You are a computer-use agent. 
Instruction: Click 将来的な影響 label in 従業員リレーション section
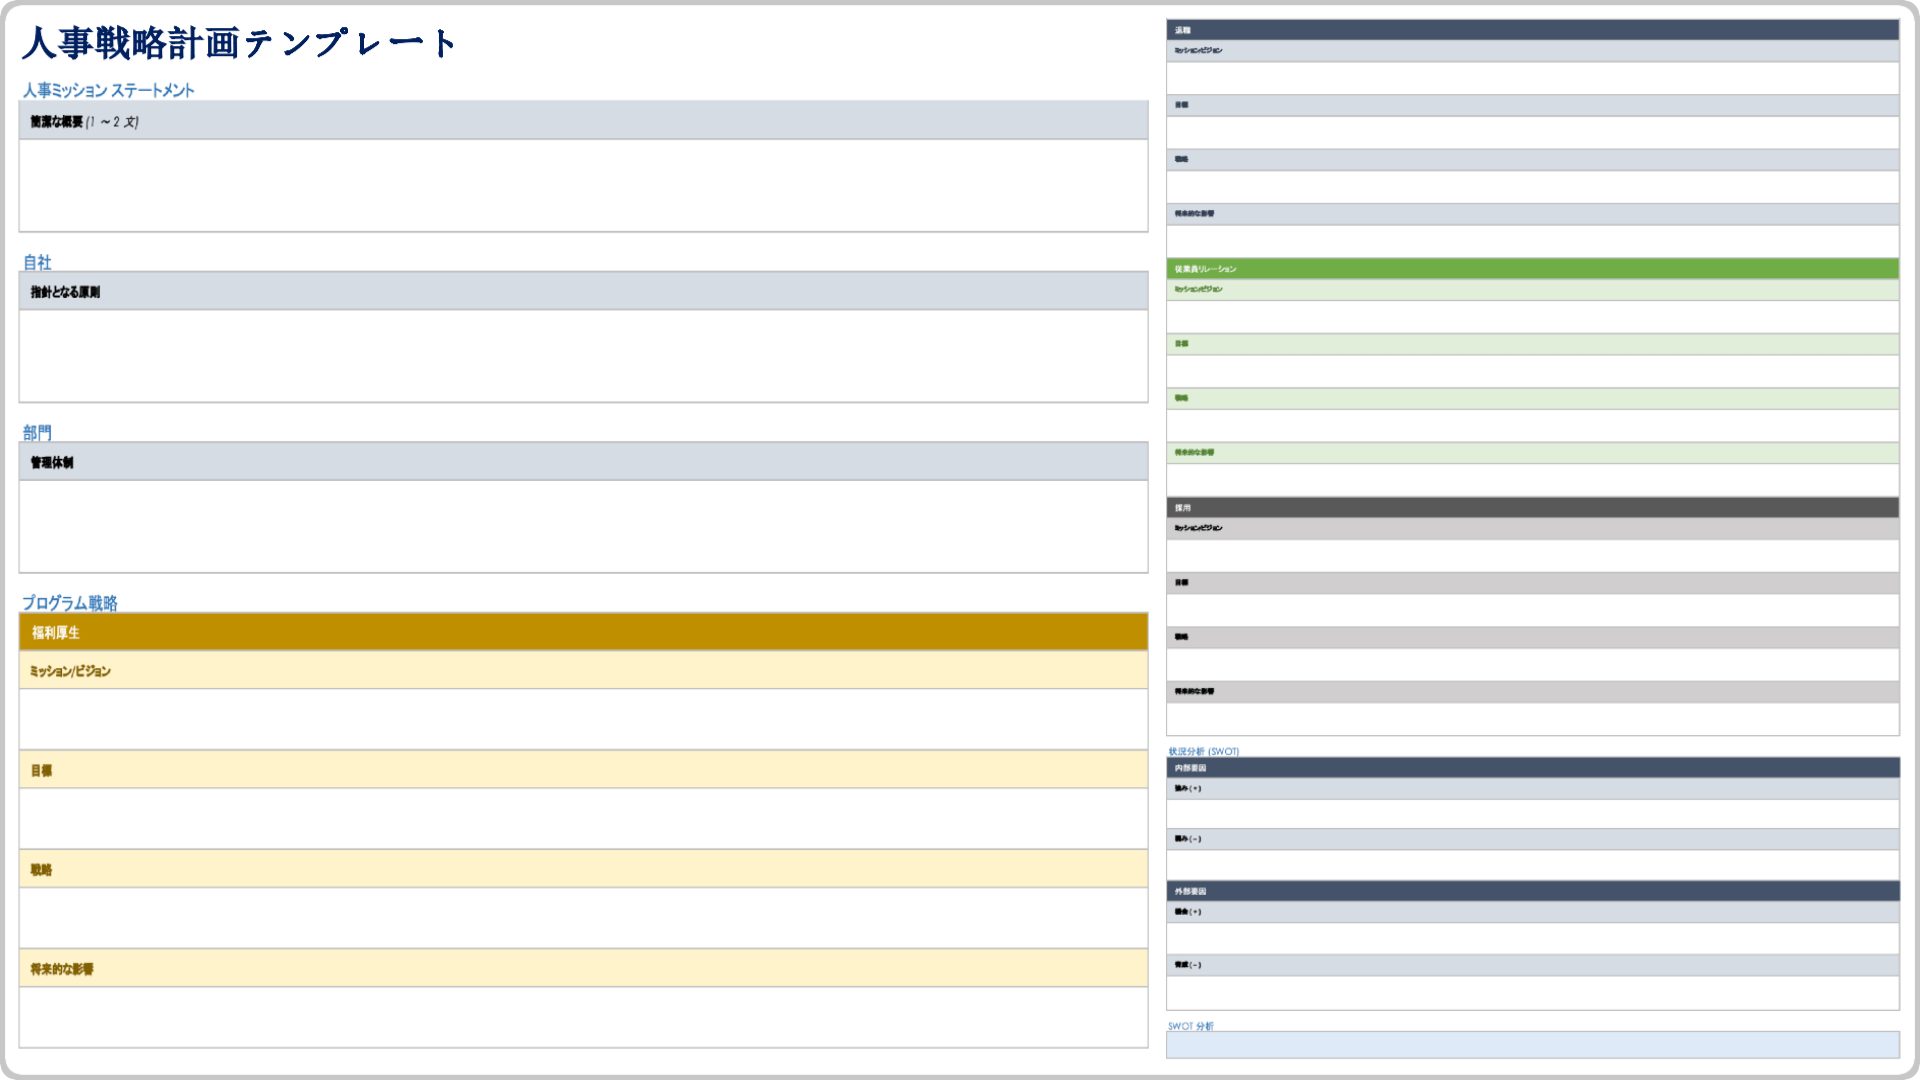1194,452
